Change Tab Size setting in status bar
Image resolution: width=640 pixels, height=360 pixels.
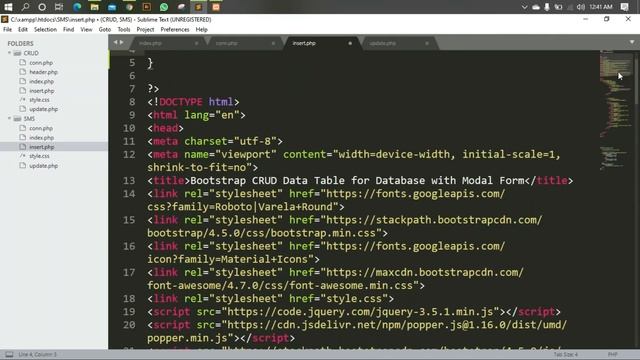pos(566,354)
